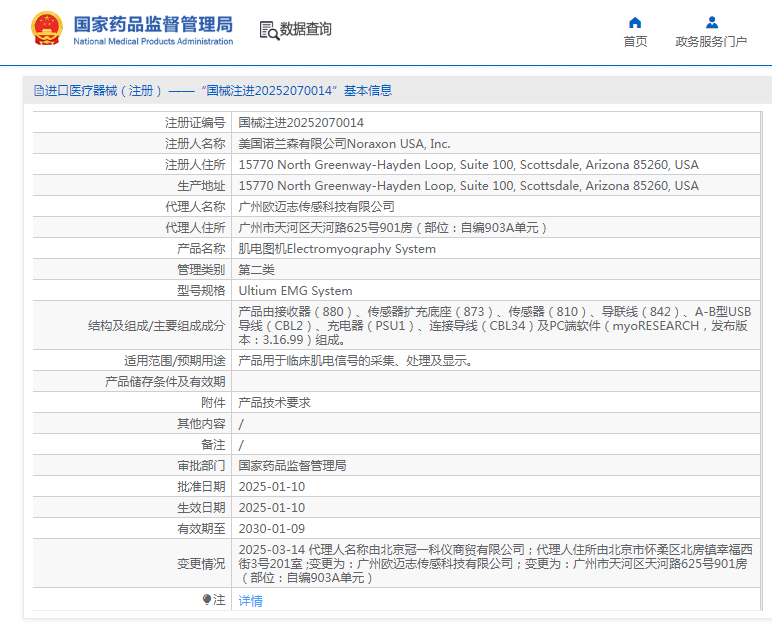Click the Ultium EMG System model value
This screenshot has width=772, height=628.
tap(295, 291)
